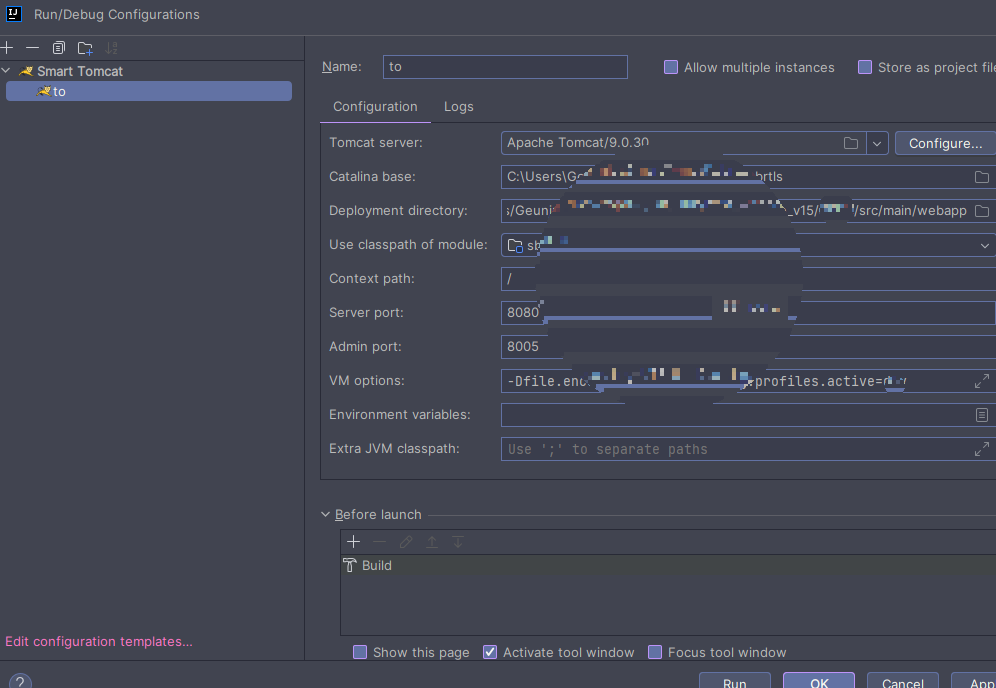Copy the selected configuration
Viewport: 996px width, 688px height.
tap(58, 48)
